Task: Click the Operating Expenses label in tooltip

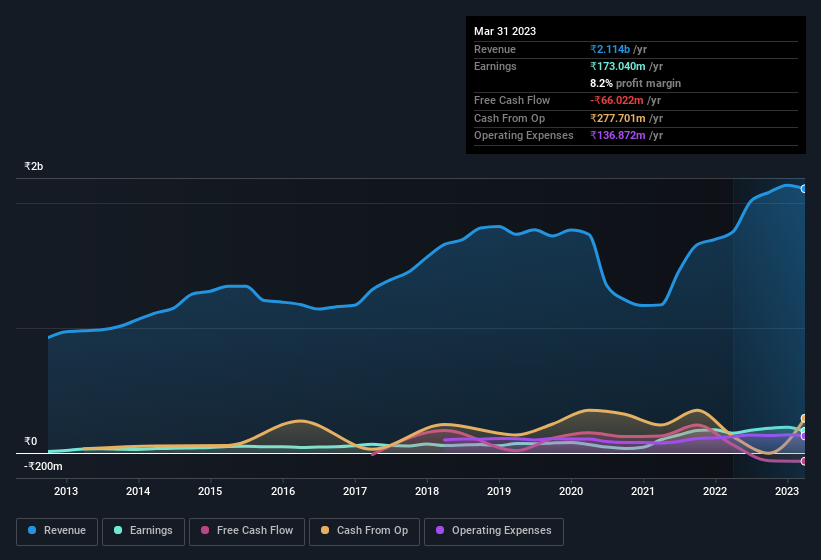Action: pos(524,136)
